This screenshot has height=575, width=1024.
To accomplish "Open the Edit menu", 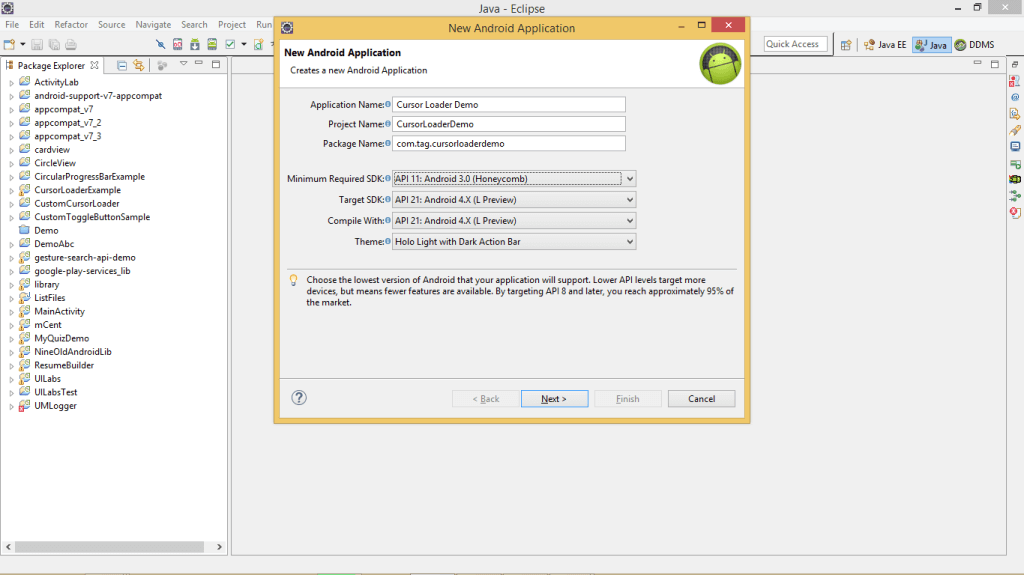I will (37, 24).
